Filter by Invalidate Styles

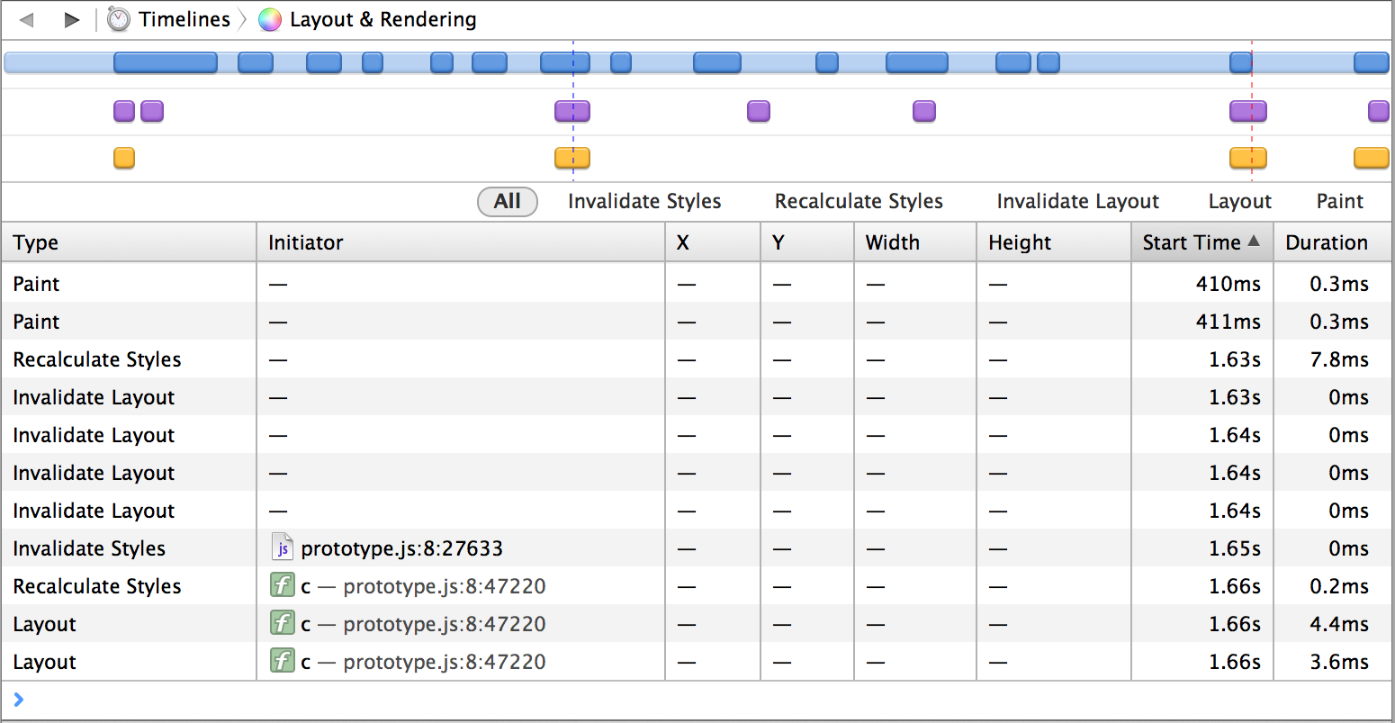(x=644, y=201)
